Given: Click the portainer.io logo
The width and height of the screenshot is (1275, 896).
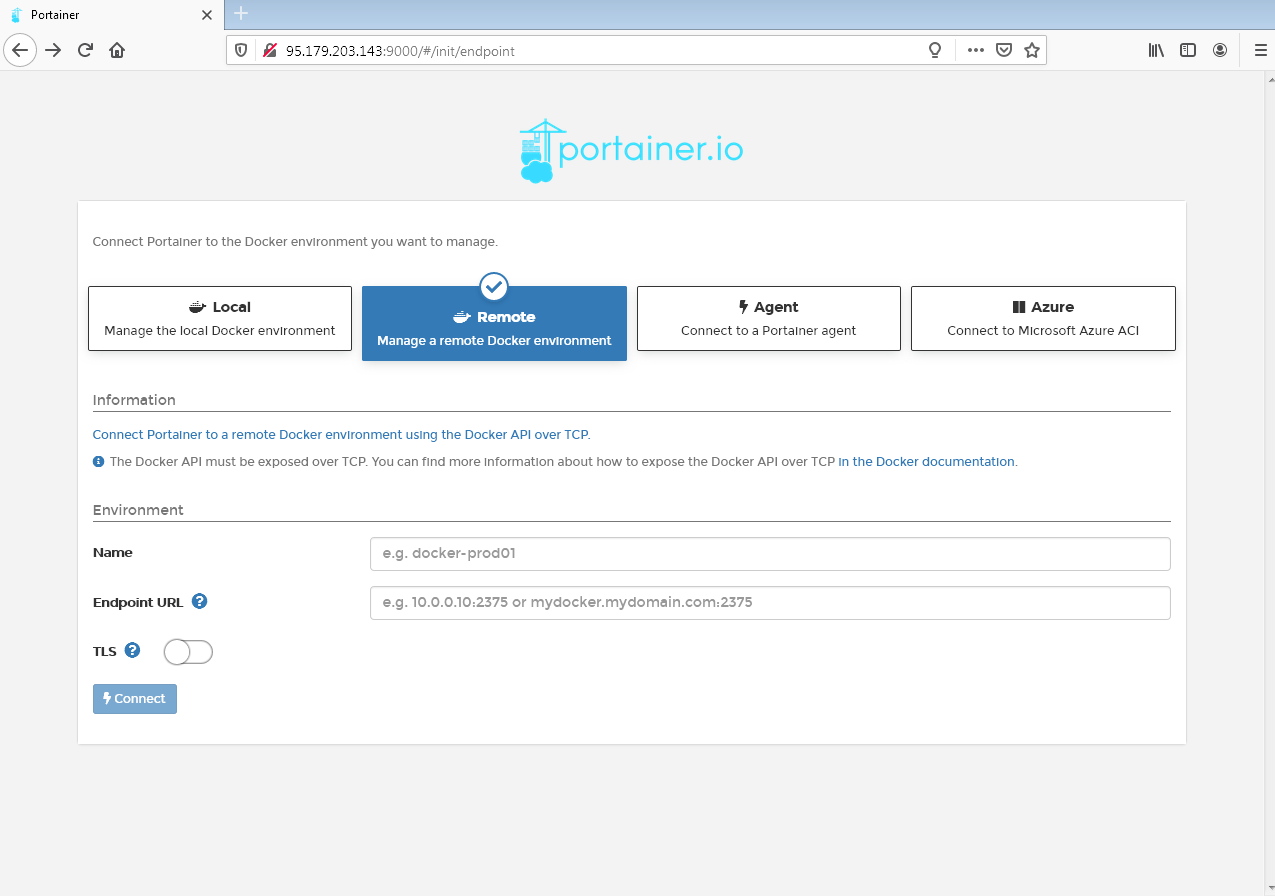Looking at the screenshot, I should pos(631,149).
